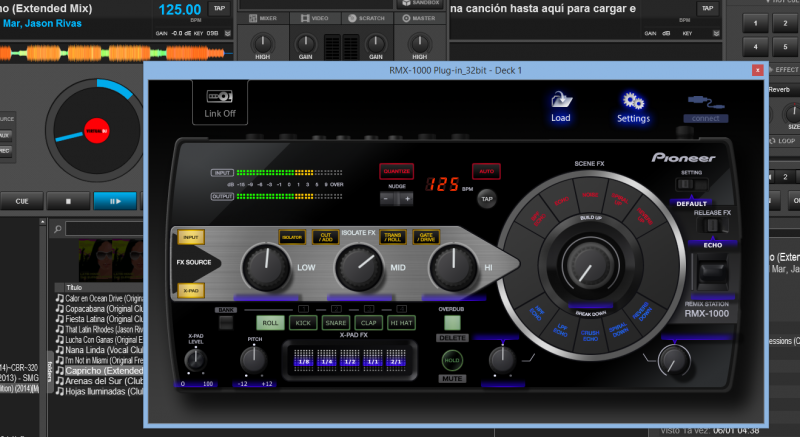The image size is (800, 437).
Task: Click the DELETE button under Overdub
Action: click(x=452, y=338)
